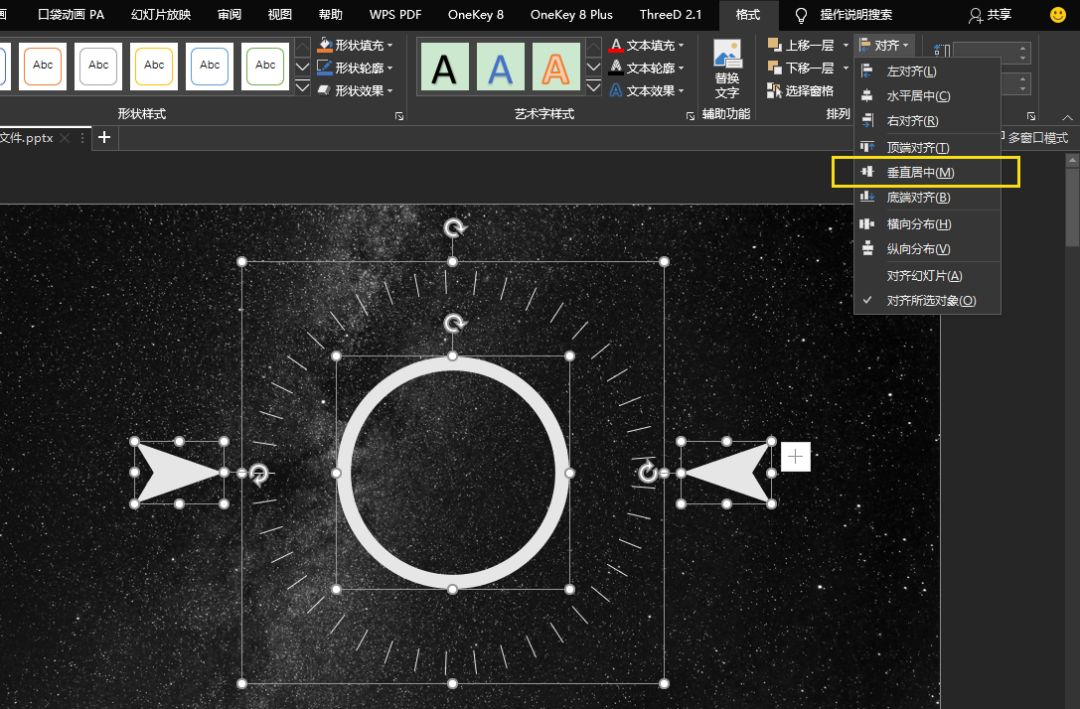Viewport: 1080px width, 709px height.
Task: Open the 对齐 align dropdown
Action: (884, 45)
